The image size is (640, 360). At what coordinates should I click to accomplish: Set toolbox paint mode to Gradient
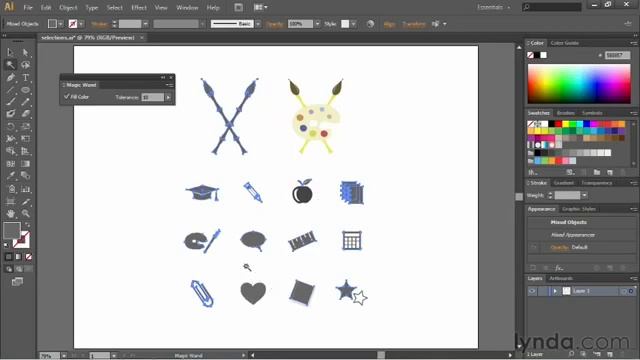[x=18, y=257]
